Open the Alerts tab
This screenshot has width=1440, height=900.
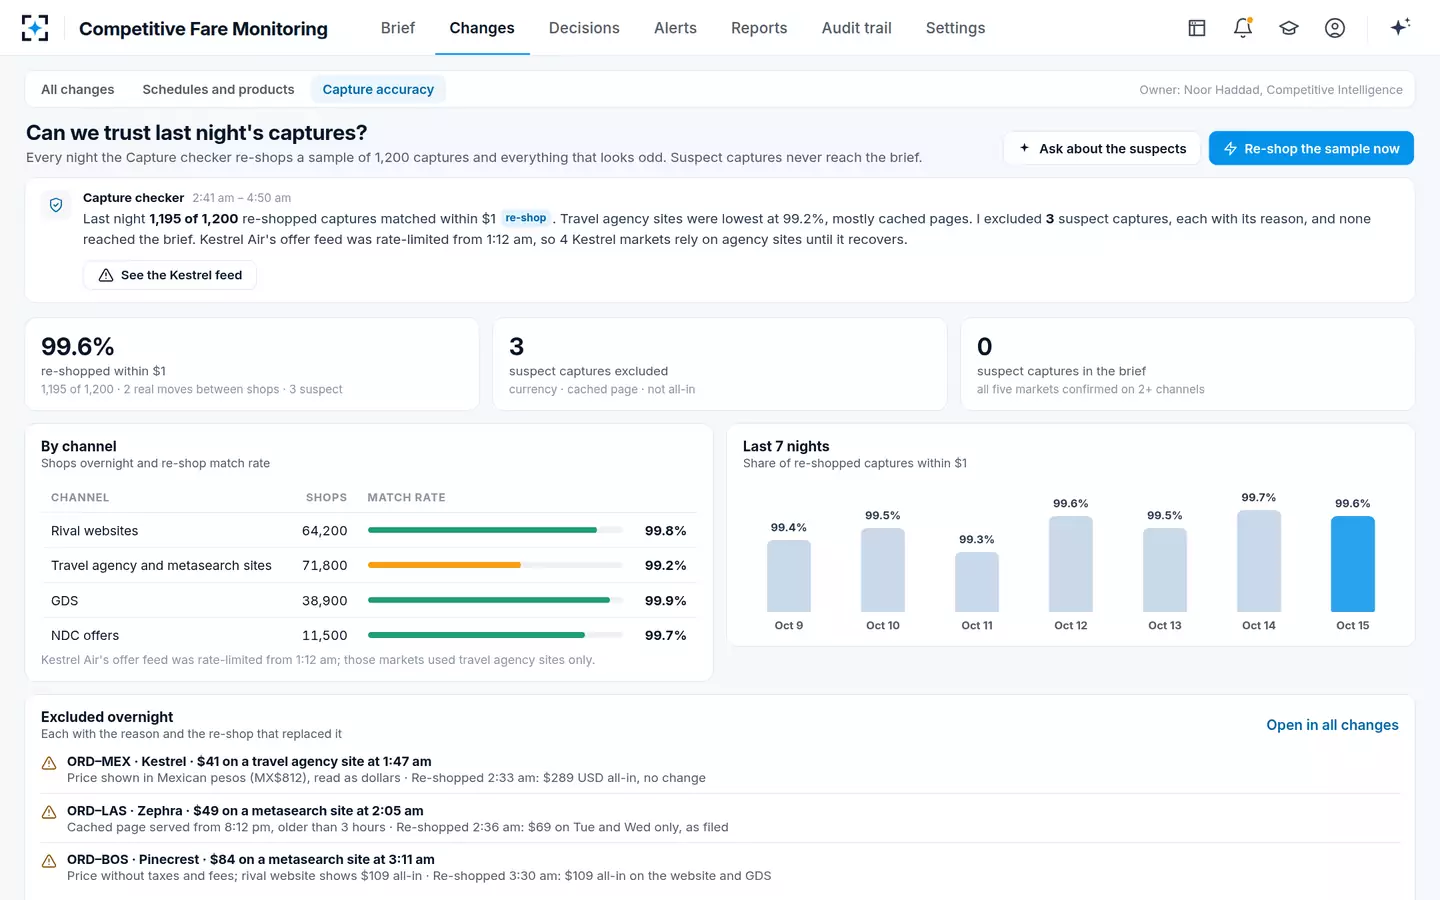pos(675,28)
